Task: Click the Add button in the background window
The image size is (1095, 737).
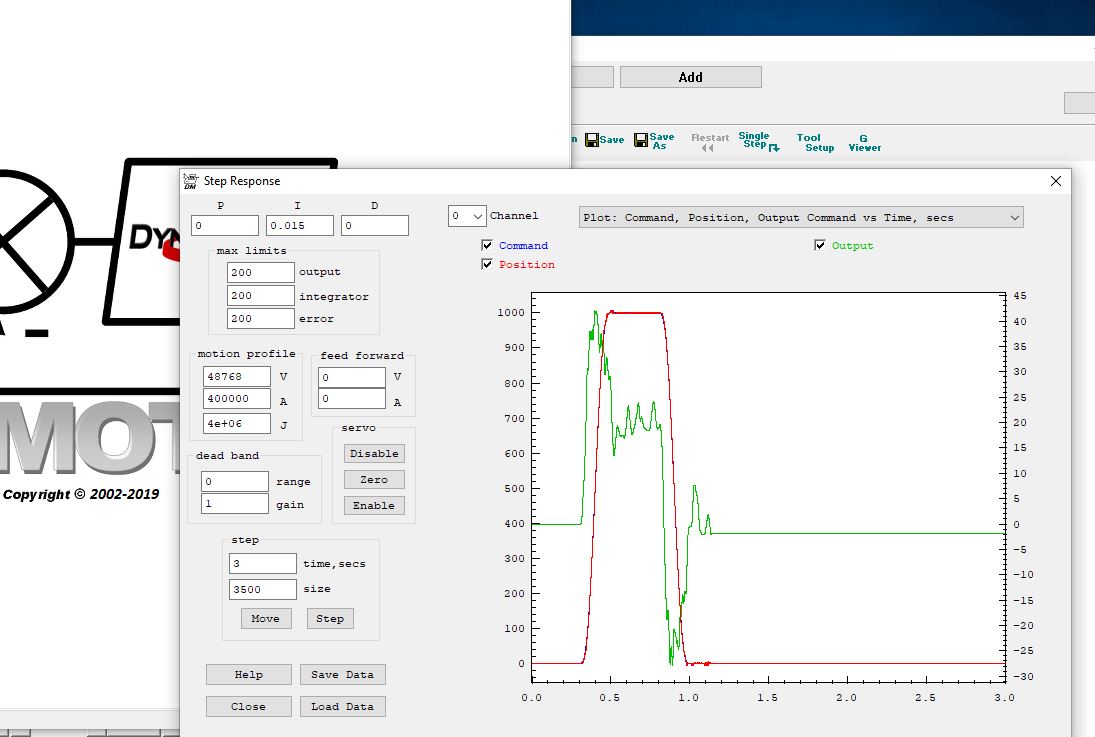Action: (x=691, y=77)
